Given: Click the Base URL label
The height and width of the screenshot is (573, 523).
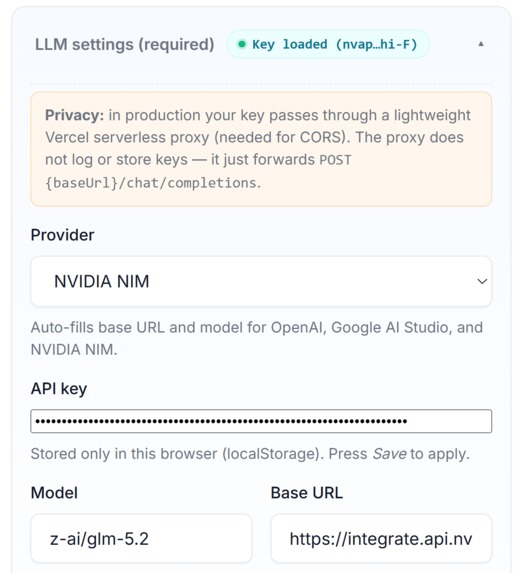Looking at the screenshot, I should click(307, 493).
